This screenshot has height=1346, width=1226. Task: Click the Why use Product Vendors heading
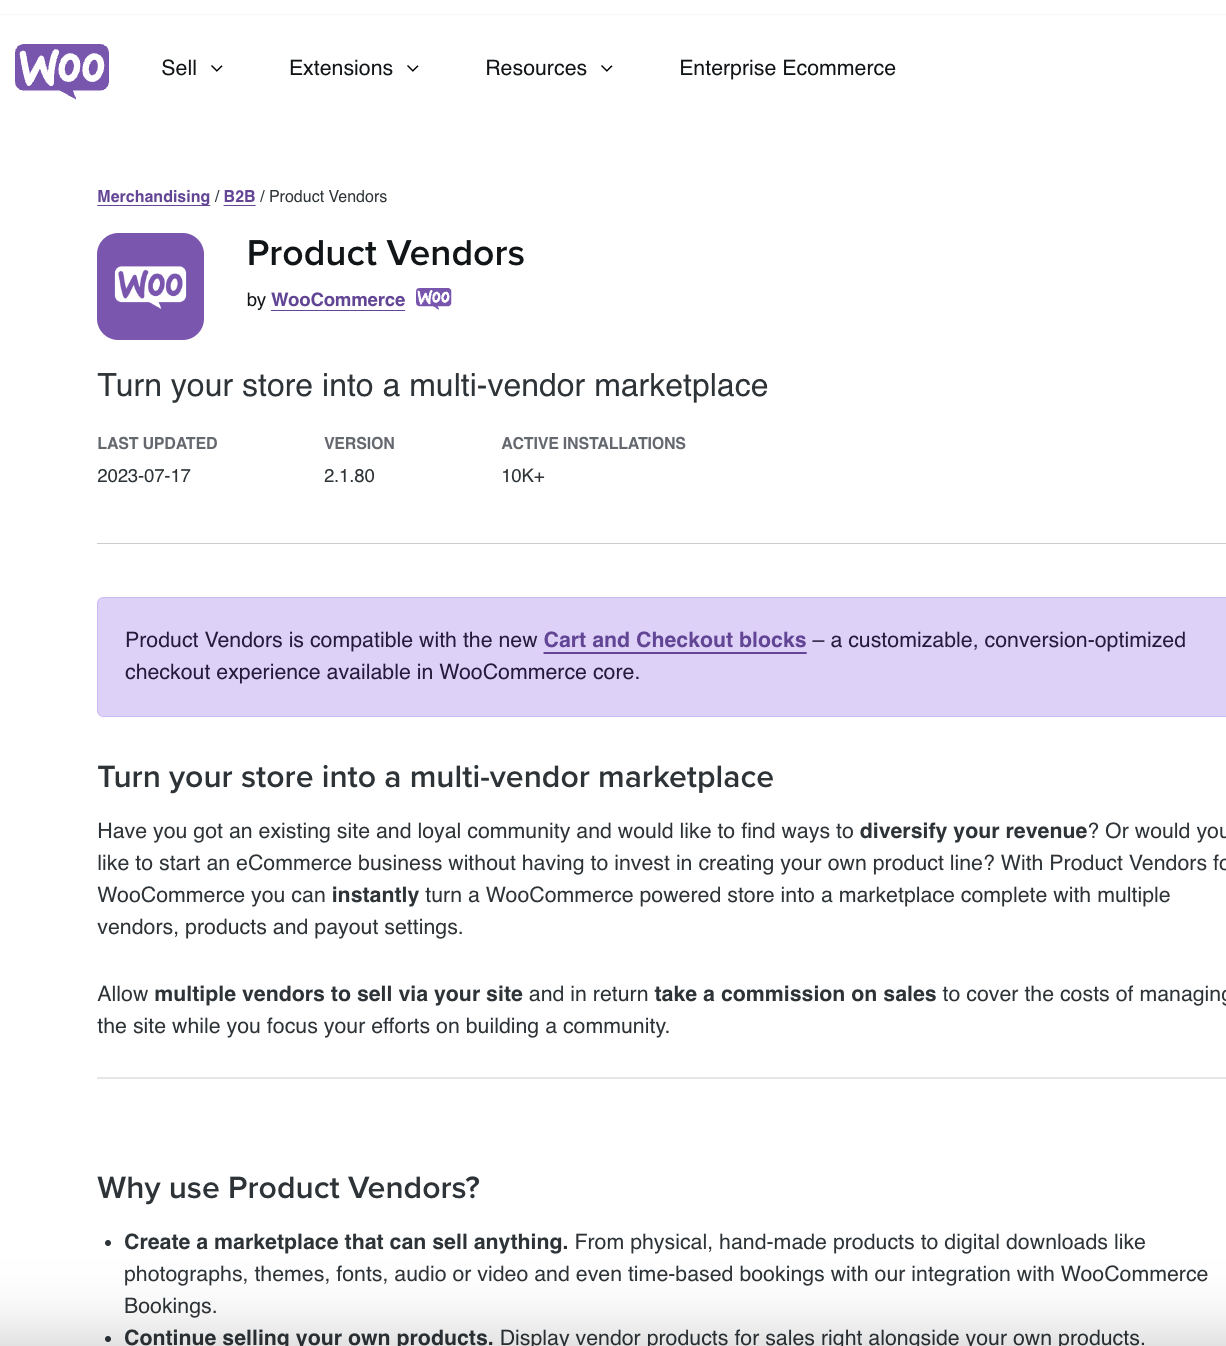(288, 1188)
